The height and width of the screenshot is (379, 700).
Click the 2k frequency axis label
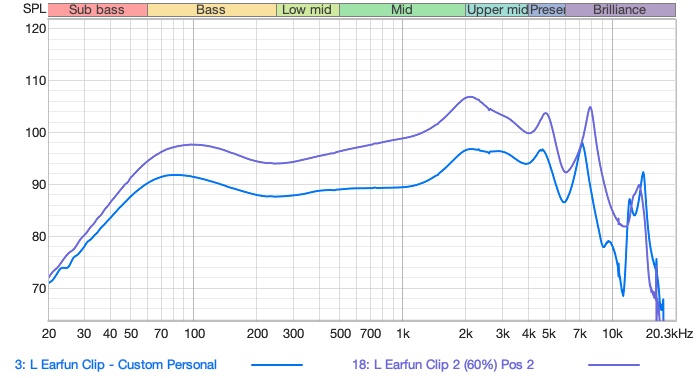click(x=466, y=333)
